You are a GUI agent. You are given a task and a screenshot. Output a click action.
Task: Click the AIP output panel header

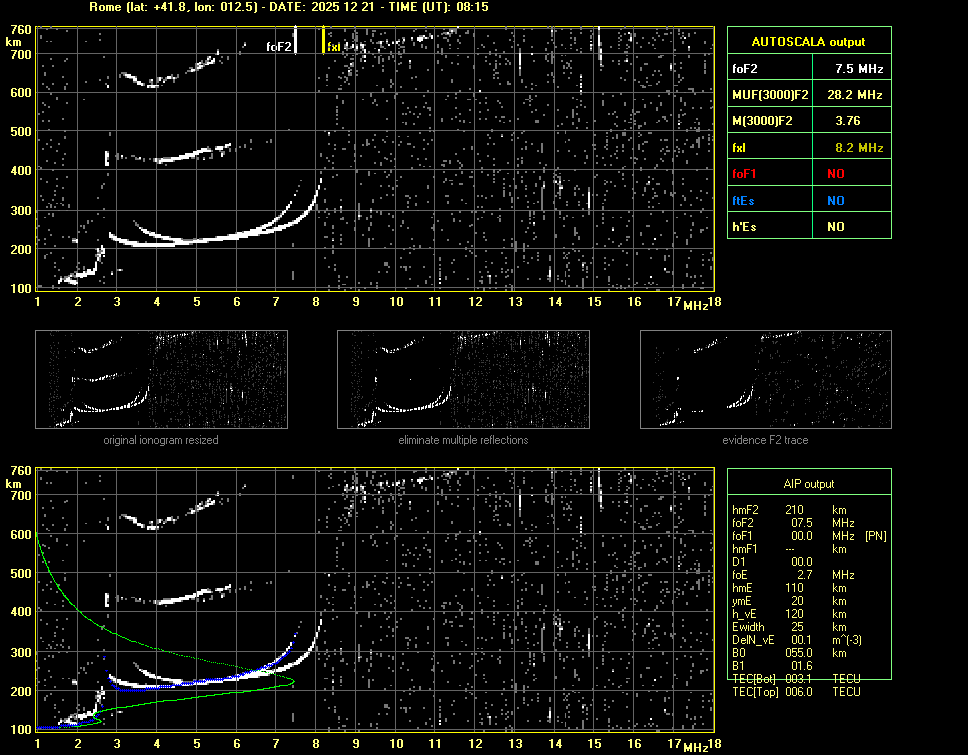pyautogui.click(x=808, y=484)
